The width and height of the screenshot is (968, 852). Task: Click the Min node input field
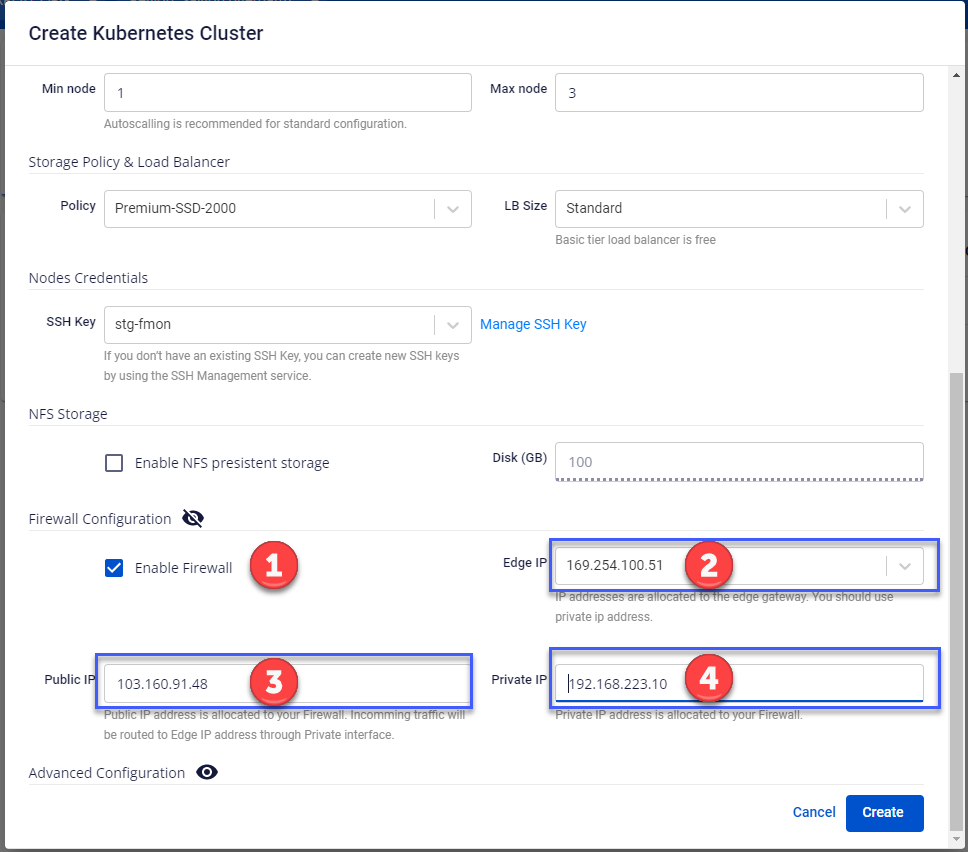(x=287, y=92)
